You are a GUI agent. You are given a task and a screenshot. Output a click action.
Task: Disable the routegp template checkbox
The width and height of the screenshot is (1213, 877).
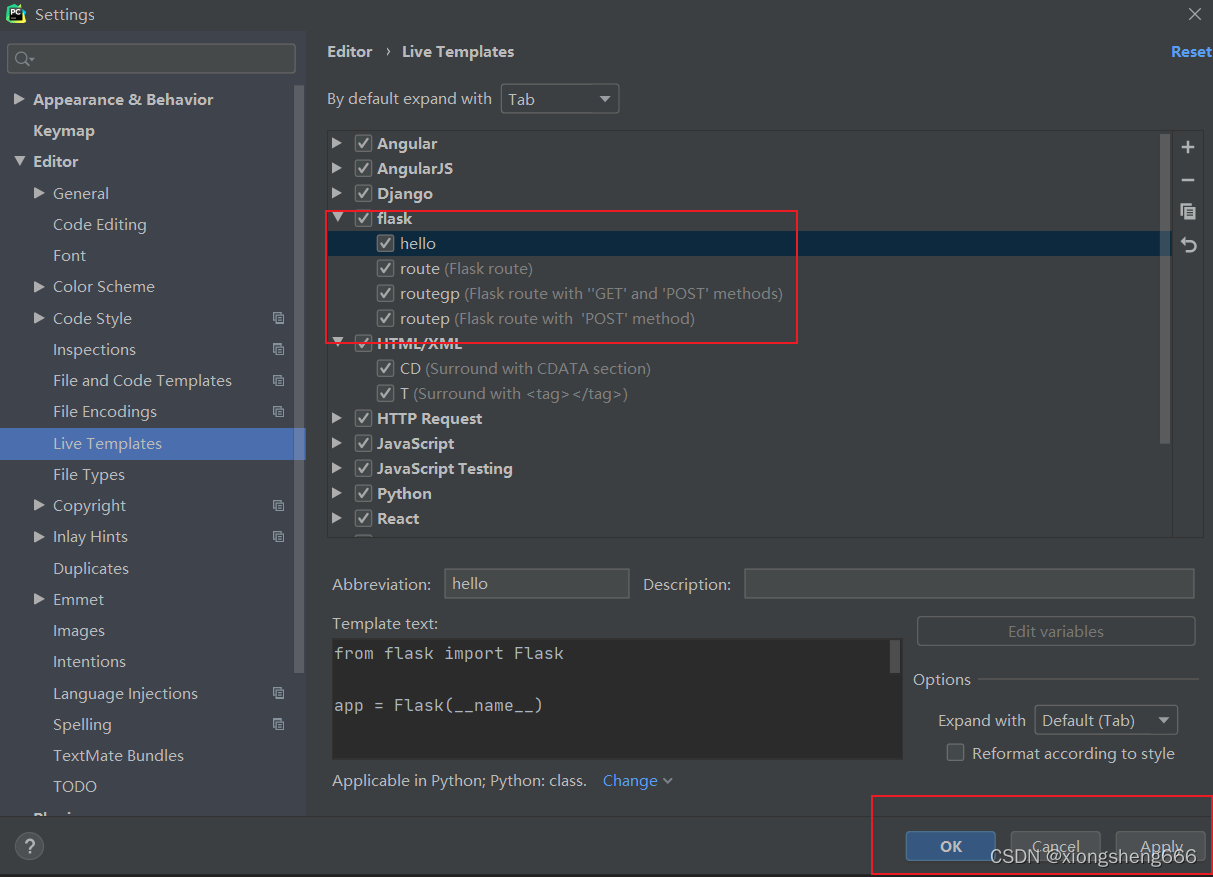385,293
